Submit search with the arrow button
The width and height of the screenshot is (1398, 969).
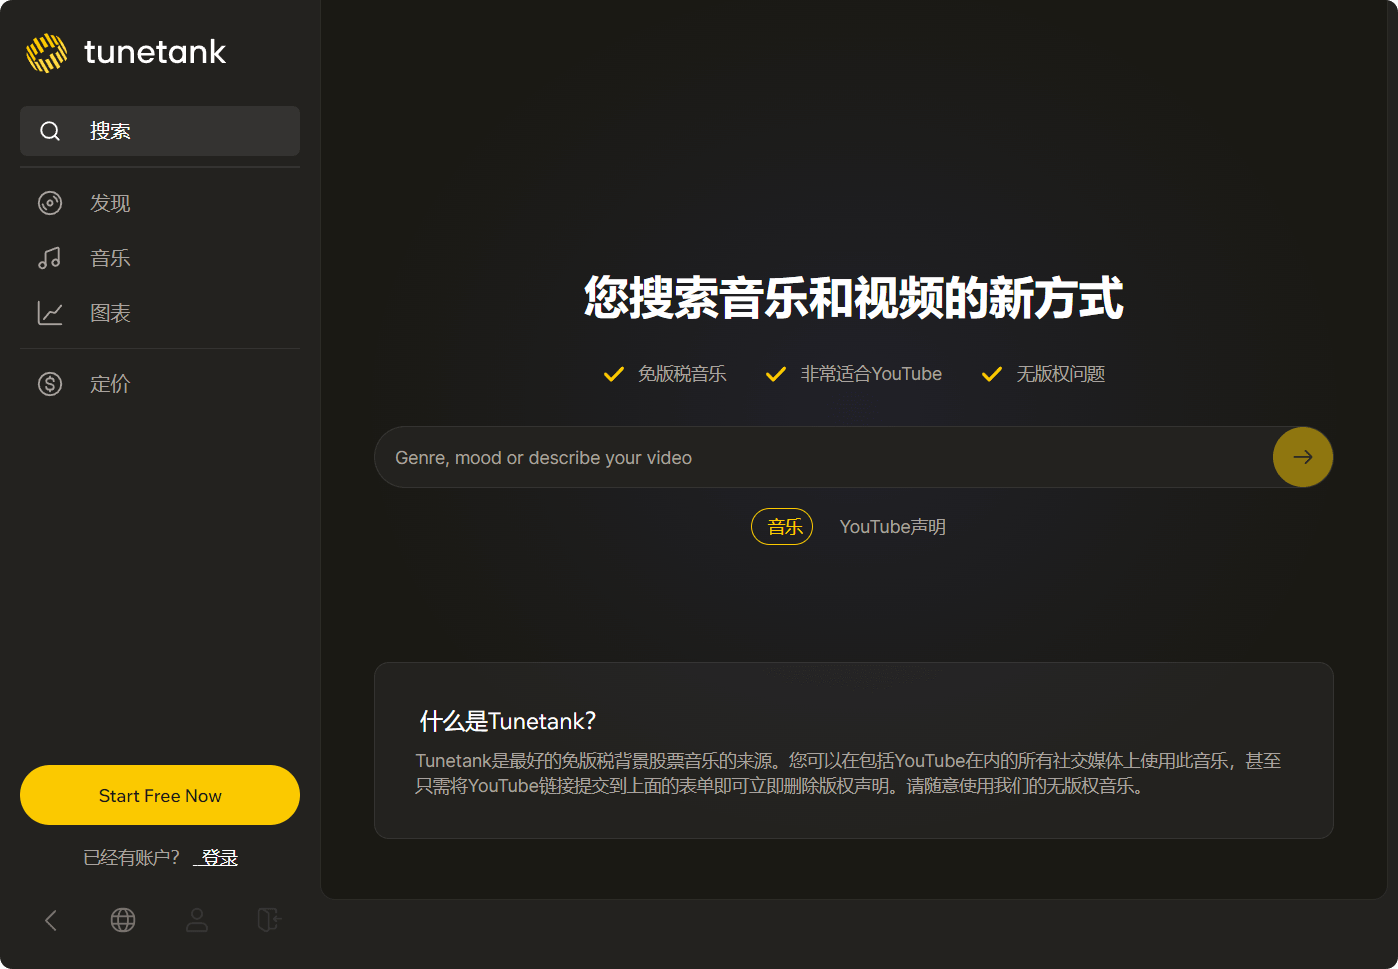(1303, 457)
